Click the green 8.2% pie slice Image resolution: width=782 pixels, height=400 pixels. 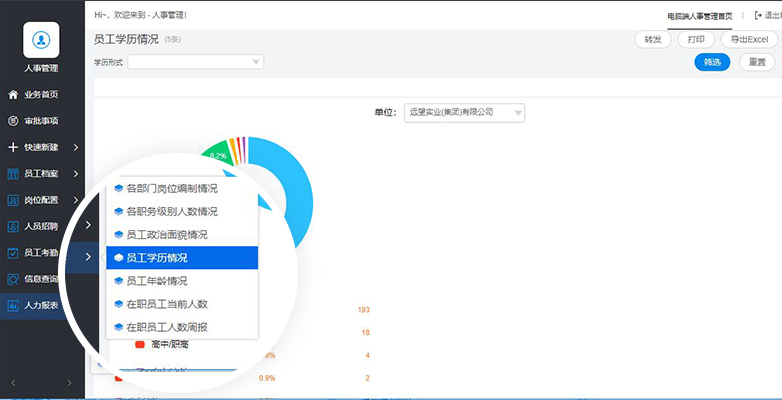218,155
